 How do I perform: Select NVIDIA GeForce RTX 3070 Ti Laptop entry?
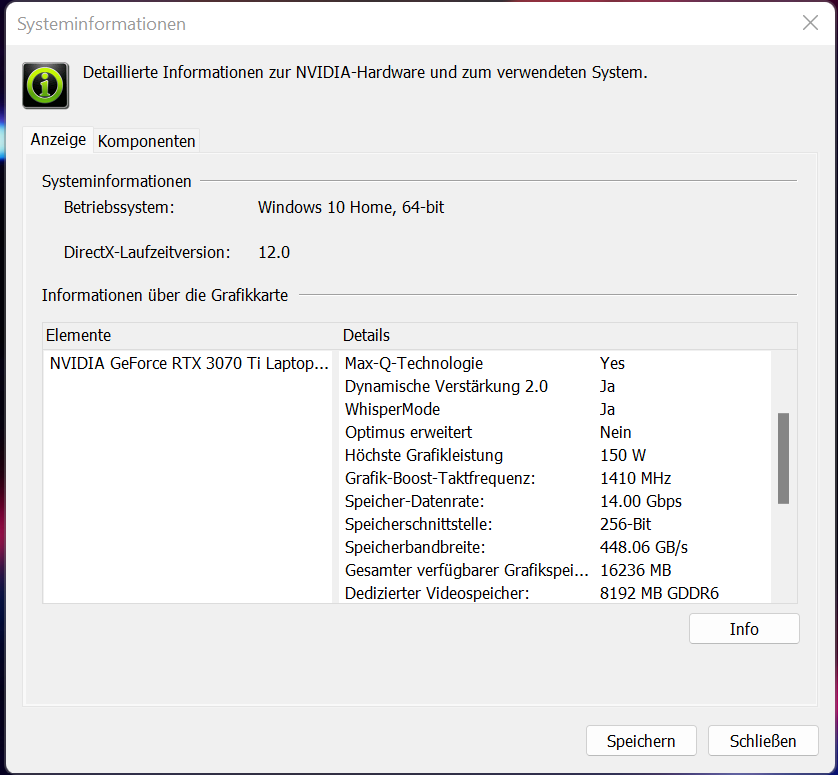click(x=189, y=363)
